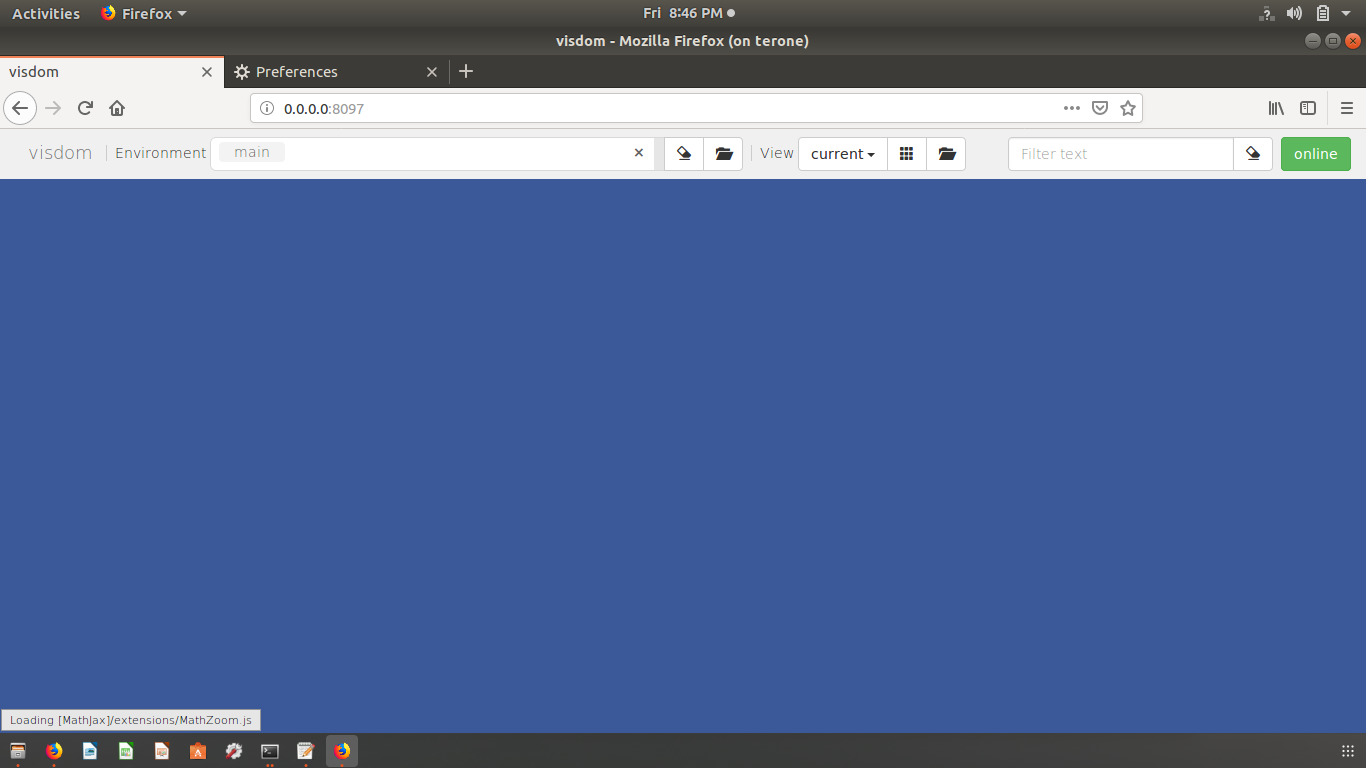The height and width of the screenshot is (768, 1366).
Task: Open the first Firefox icon in dock
Action: point(54,751)
